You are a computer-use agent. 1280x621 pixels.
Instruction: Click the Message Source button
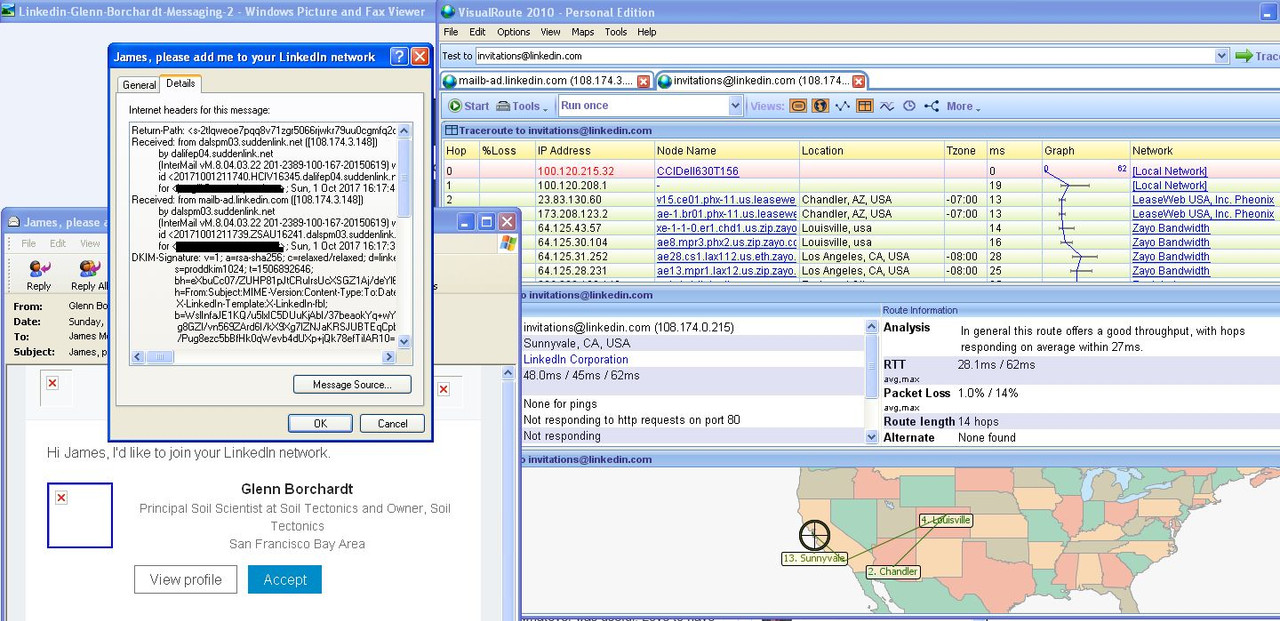point(352,384)
